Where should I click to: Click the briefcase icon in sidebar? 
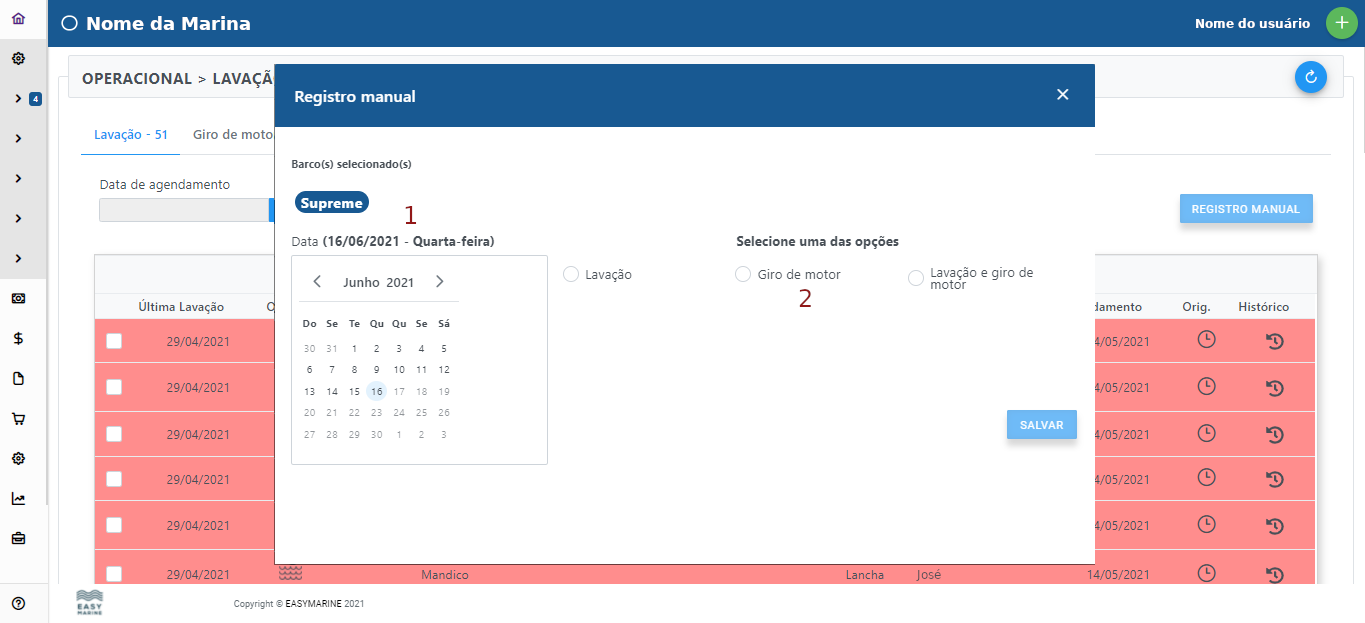[18, 539]
